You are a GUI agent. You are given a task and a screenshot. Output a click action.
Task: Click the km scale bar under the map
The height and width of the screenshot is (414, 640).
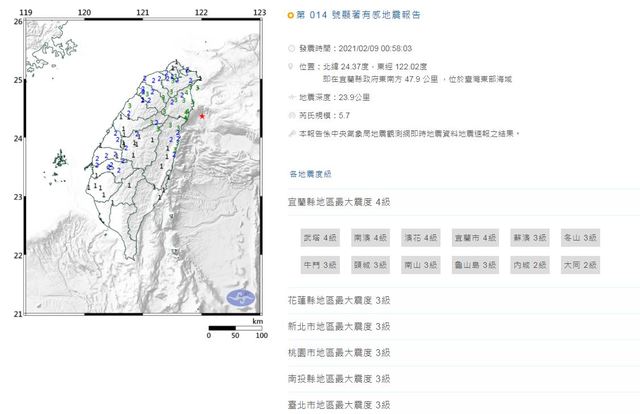pyautogui.click(x=235, y=328)
